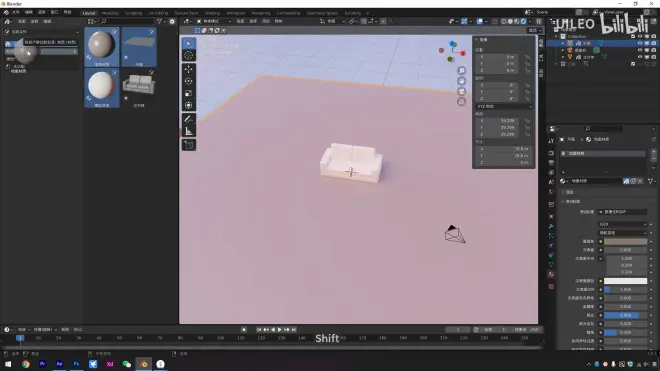Open the Object Mode dropdown
The image size is (660, 371).
tap(214, 21)
